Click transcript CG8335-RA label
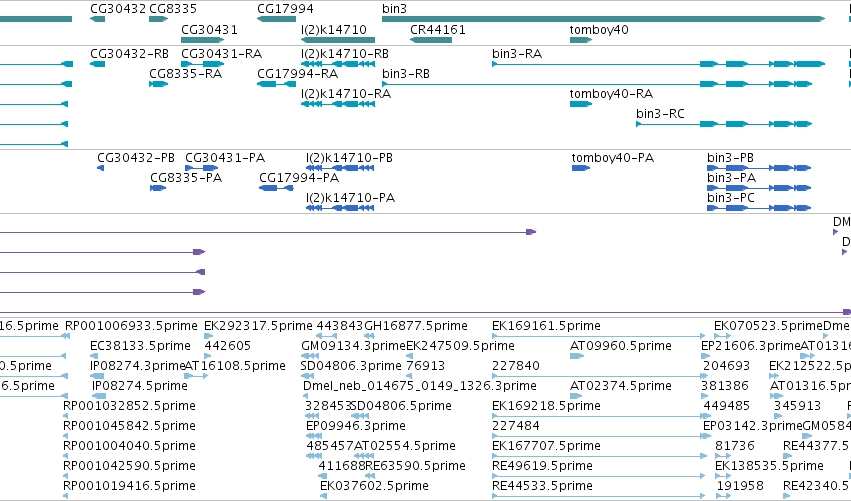 click(x=186, y=73)
